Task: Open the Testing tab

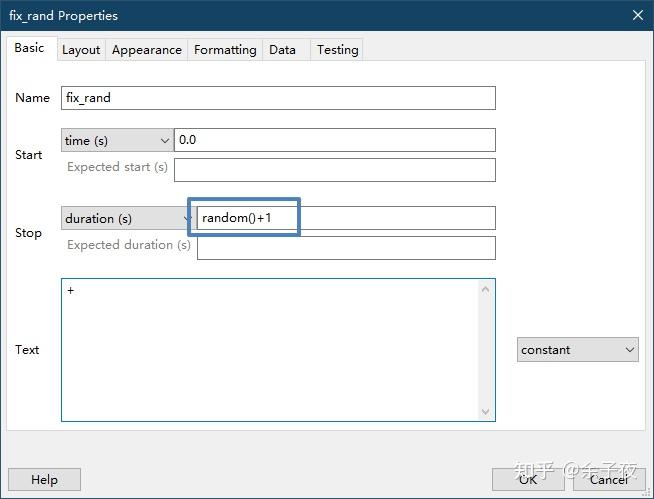Action: click(x=337, y=50)
